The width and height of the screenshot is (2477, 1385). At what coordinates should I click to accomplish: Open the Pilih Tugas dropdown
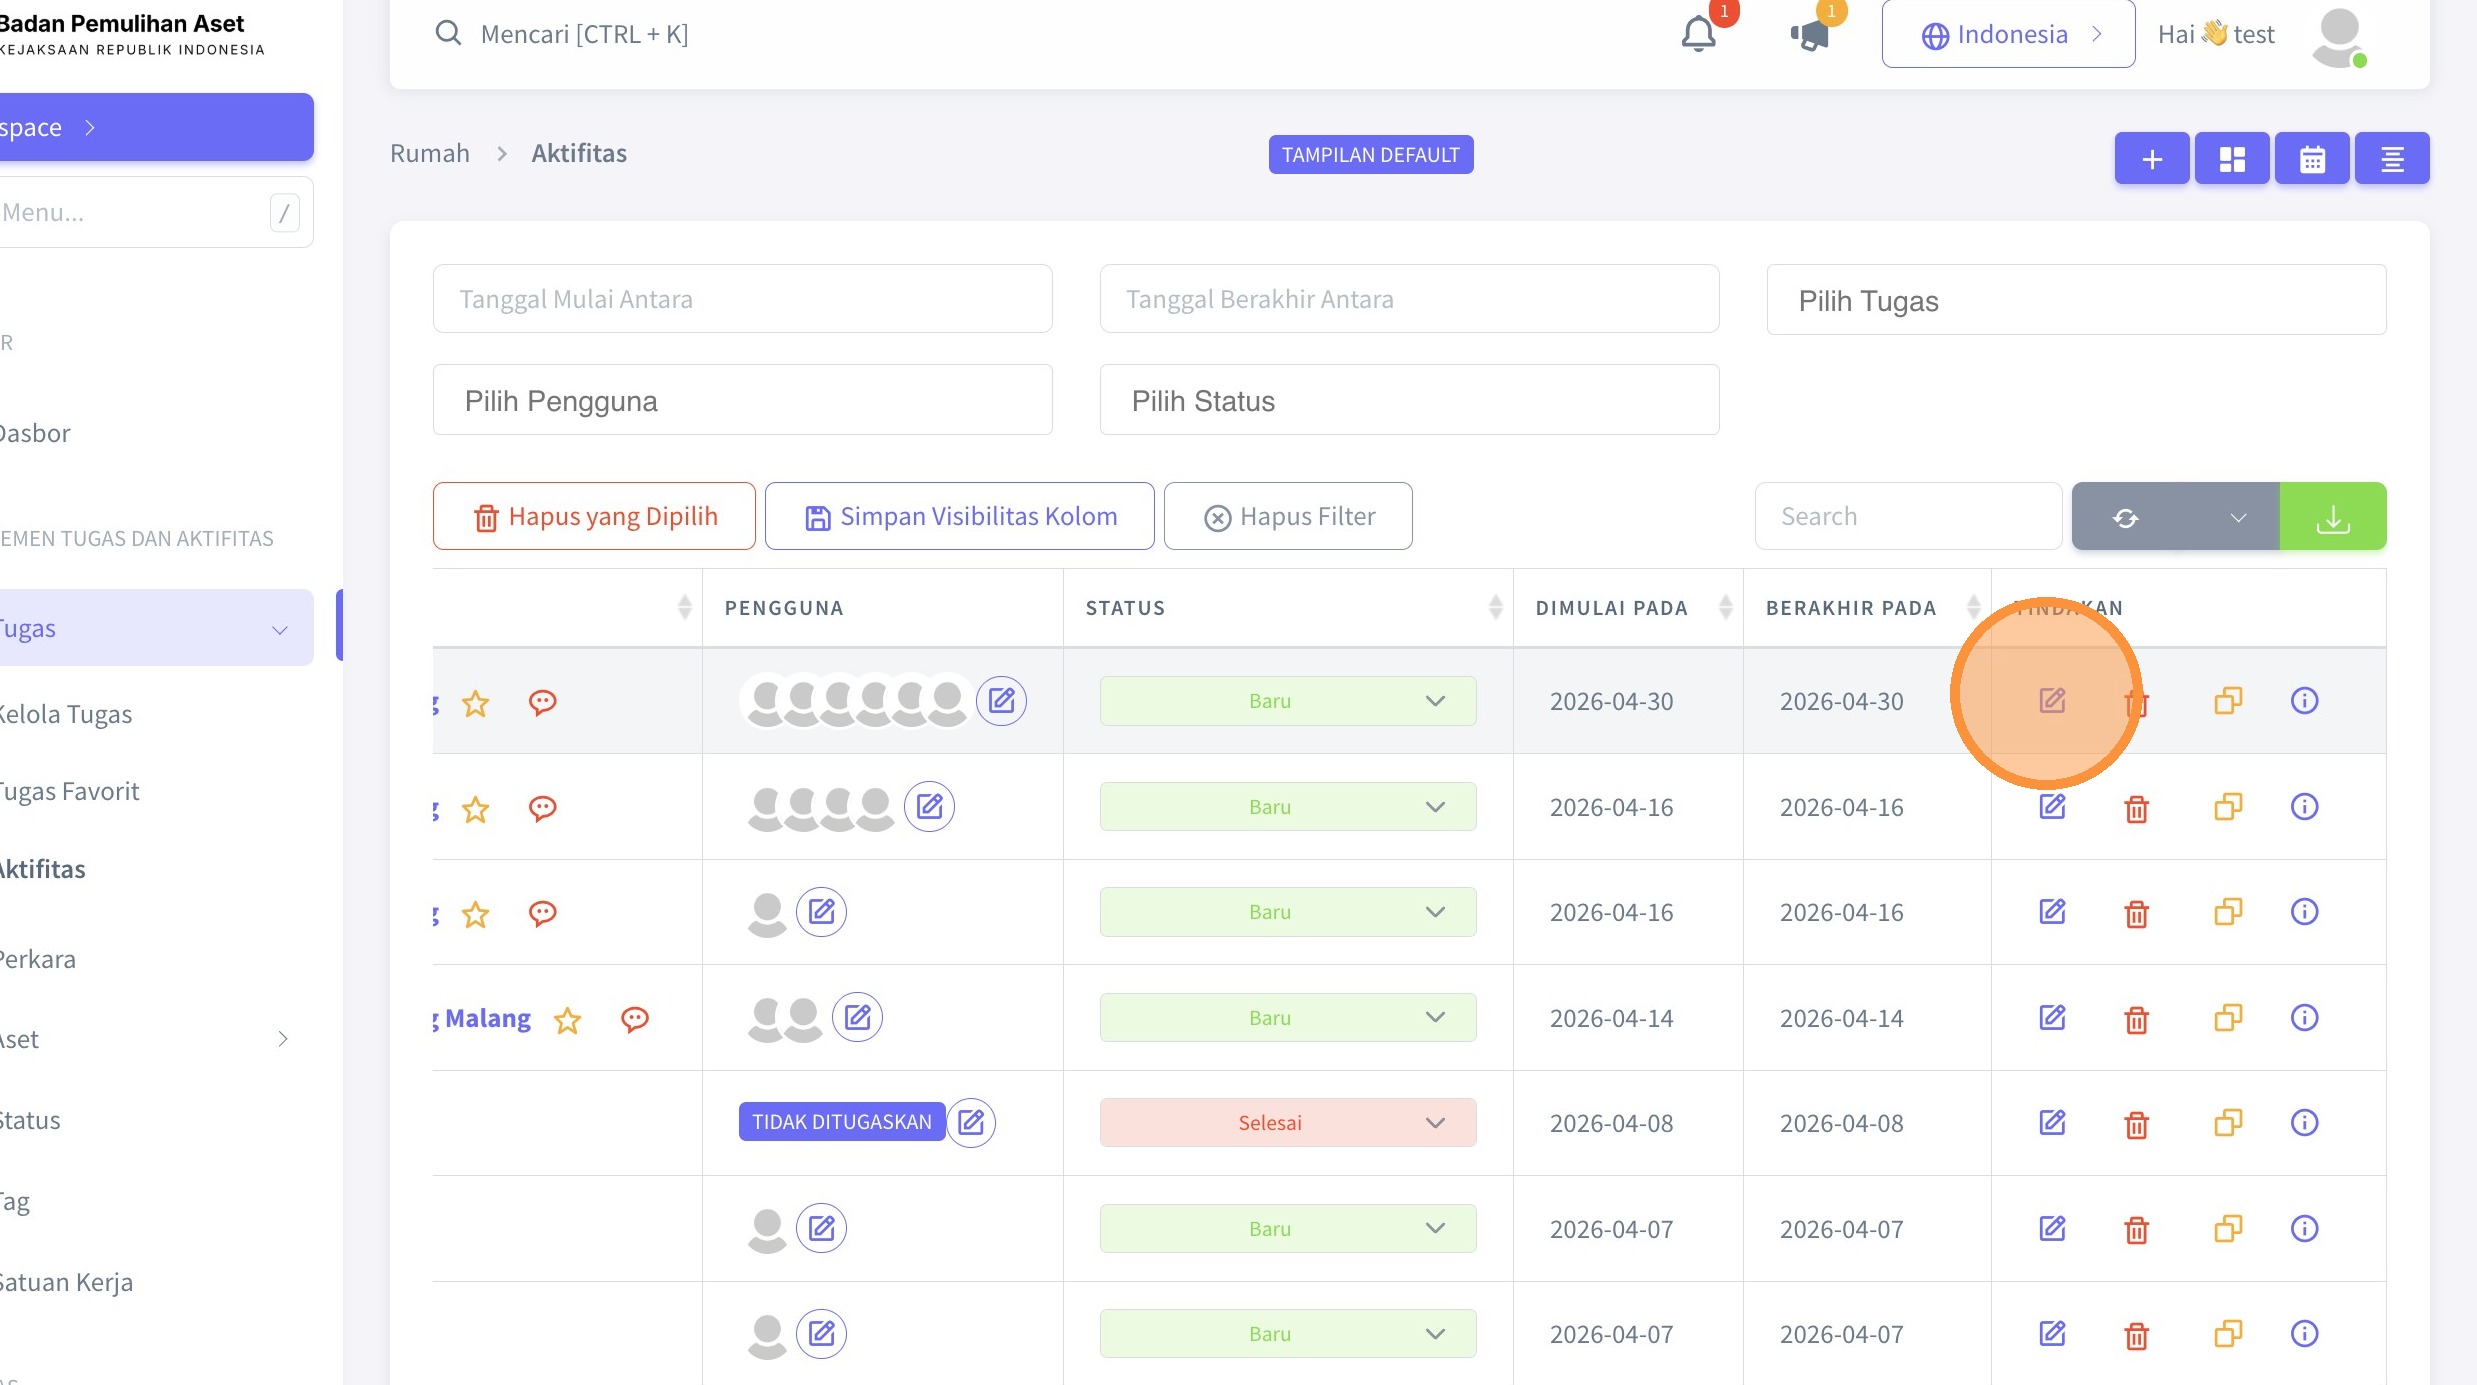[2076, 300]
